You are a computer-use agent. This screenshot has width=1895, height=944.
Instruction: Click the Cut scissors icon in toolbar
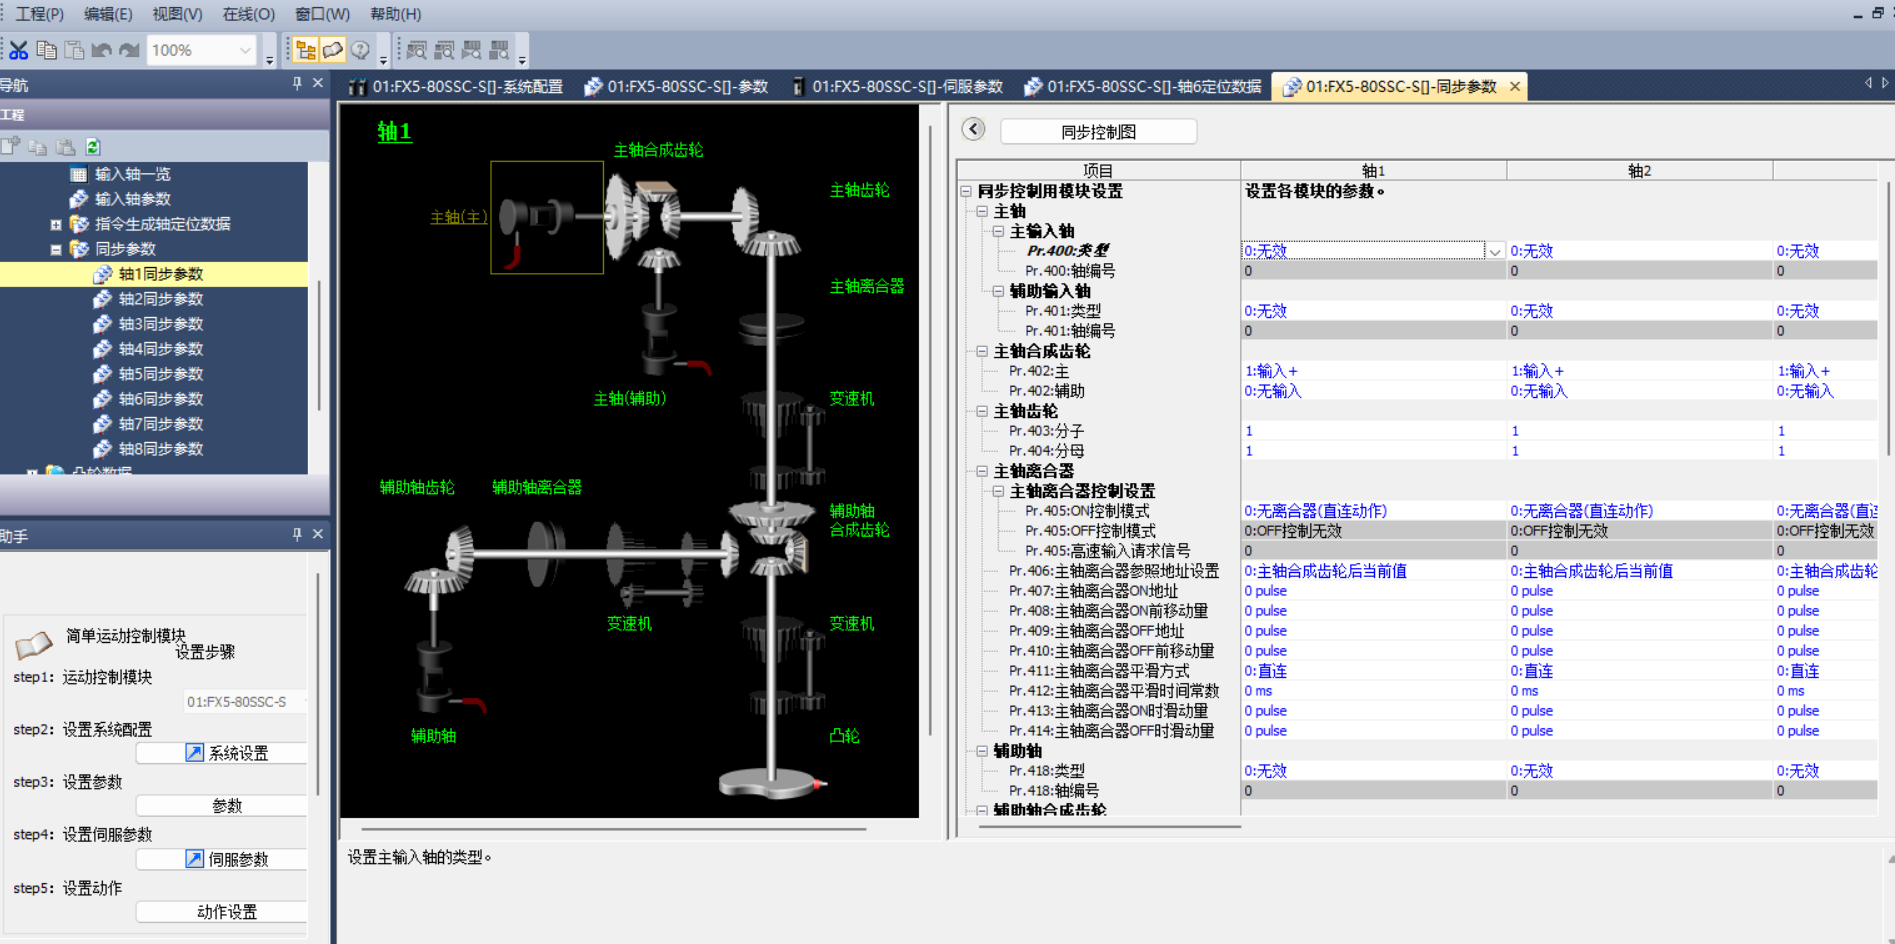(x=18, y=50)
